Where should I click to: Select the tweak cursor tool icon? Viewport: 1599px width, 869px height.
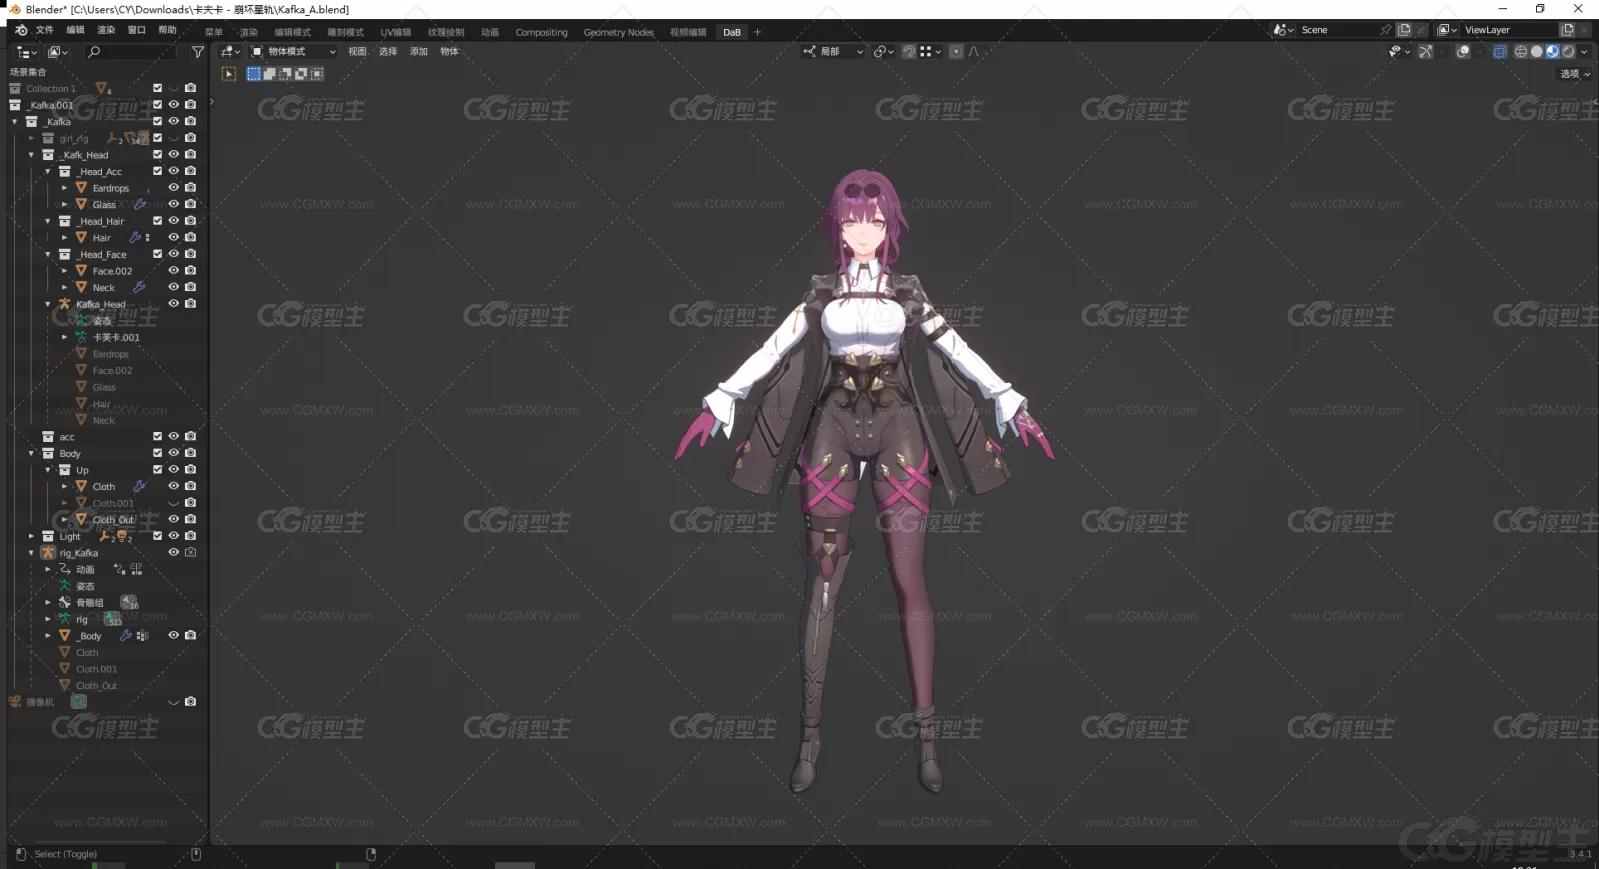click(x=229, y=74)
